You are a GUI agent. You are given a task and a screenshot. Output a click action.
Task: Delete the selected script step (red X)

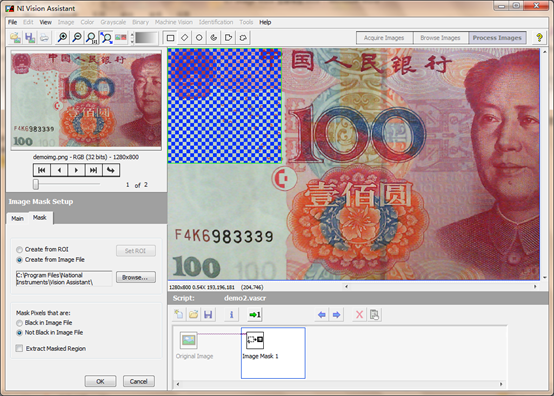(359, 314)
